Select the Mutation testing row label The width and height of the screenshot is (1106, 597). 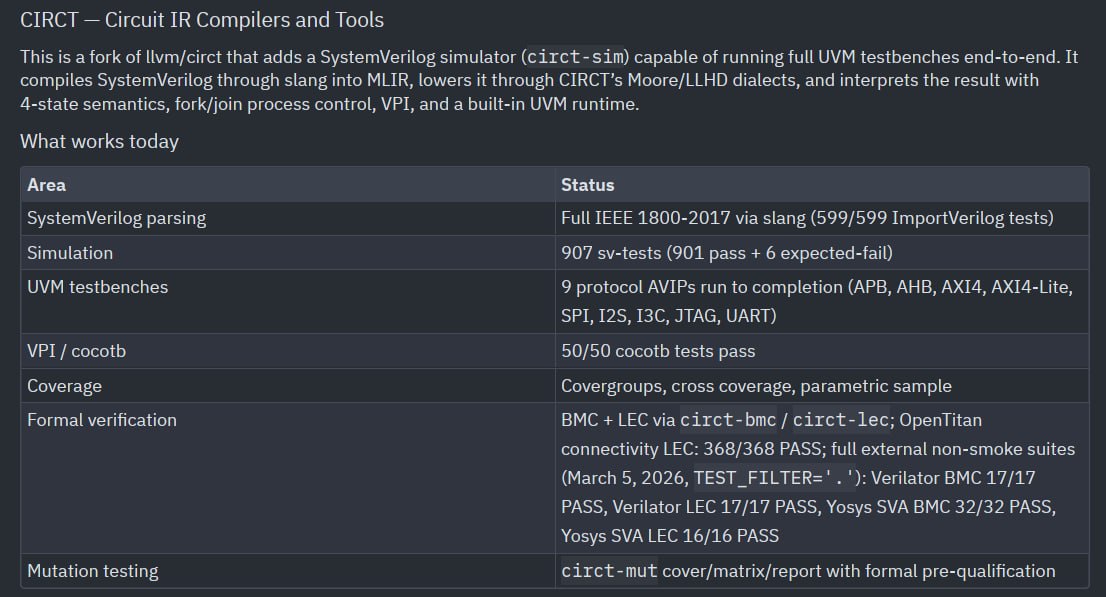pos(92,571)
